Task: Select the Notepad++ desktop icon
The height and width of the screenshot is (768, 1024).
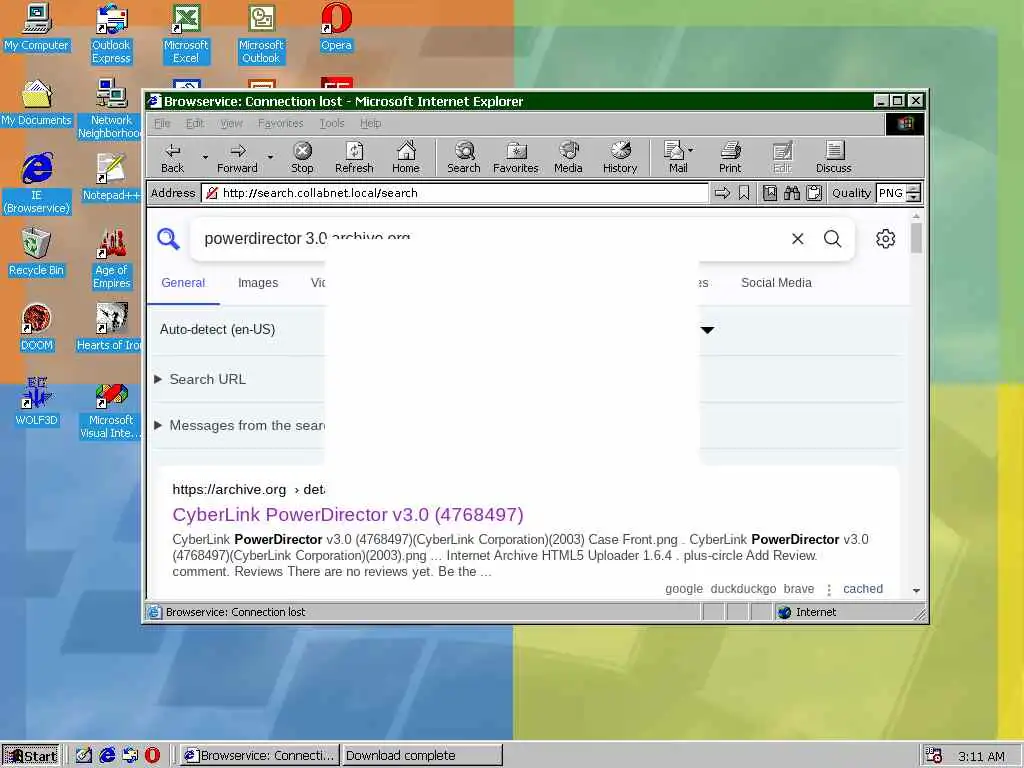Action: point(111,177)
